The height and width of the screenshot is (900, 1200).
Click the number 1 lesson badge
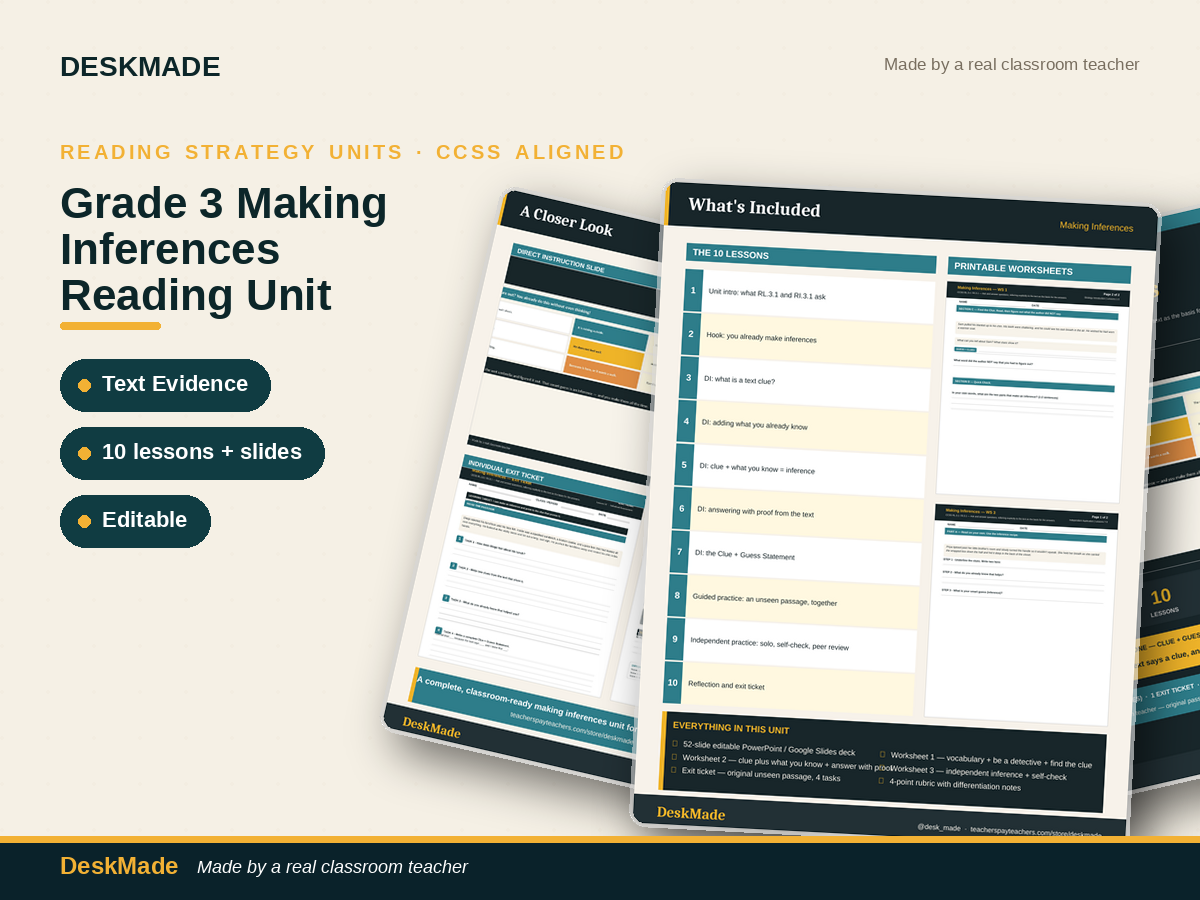693,291
